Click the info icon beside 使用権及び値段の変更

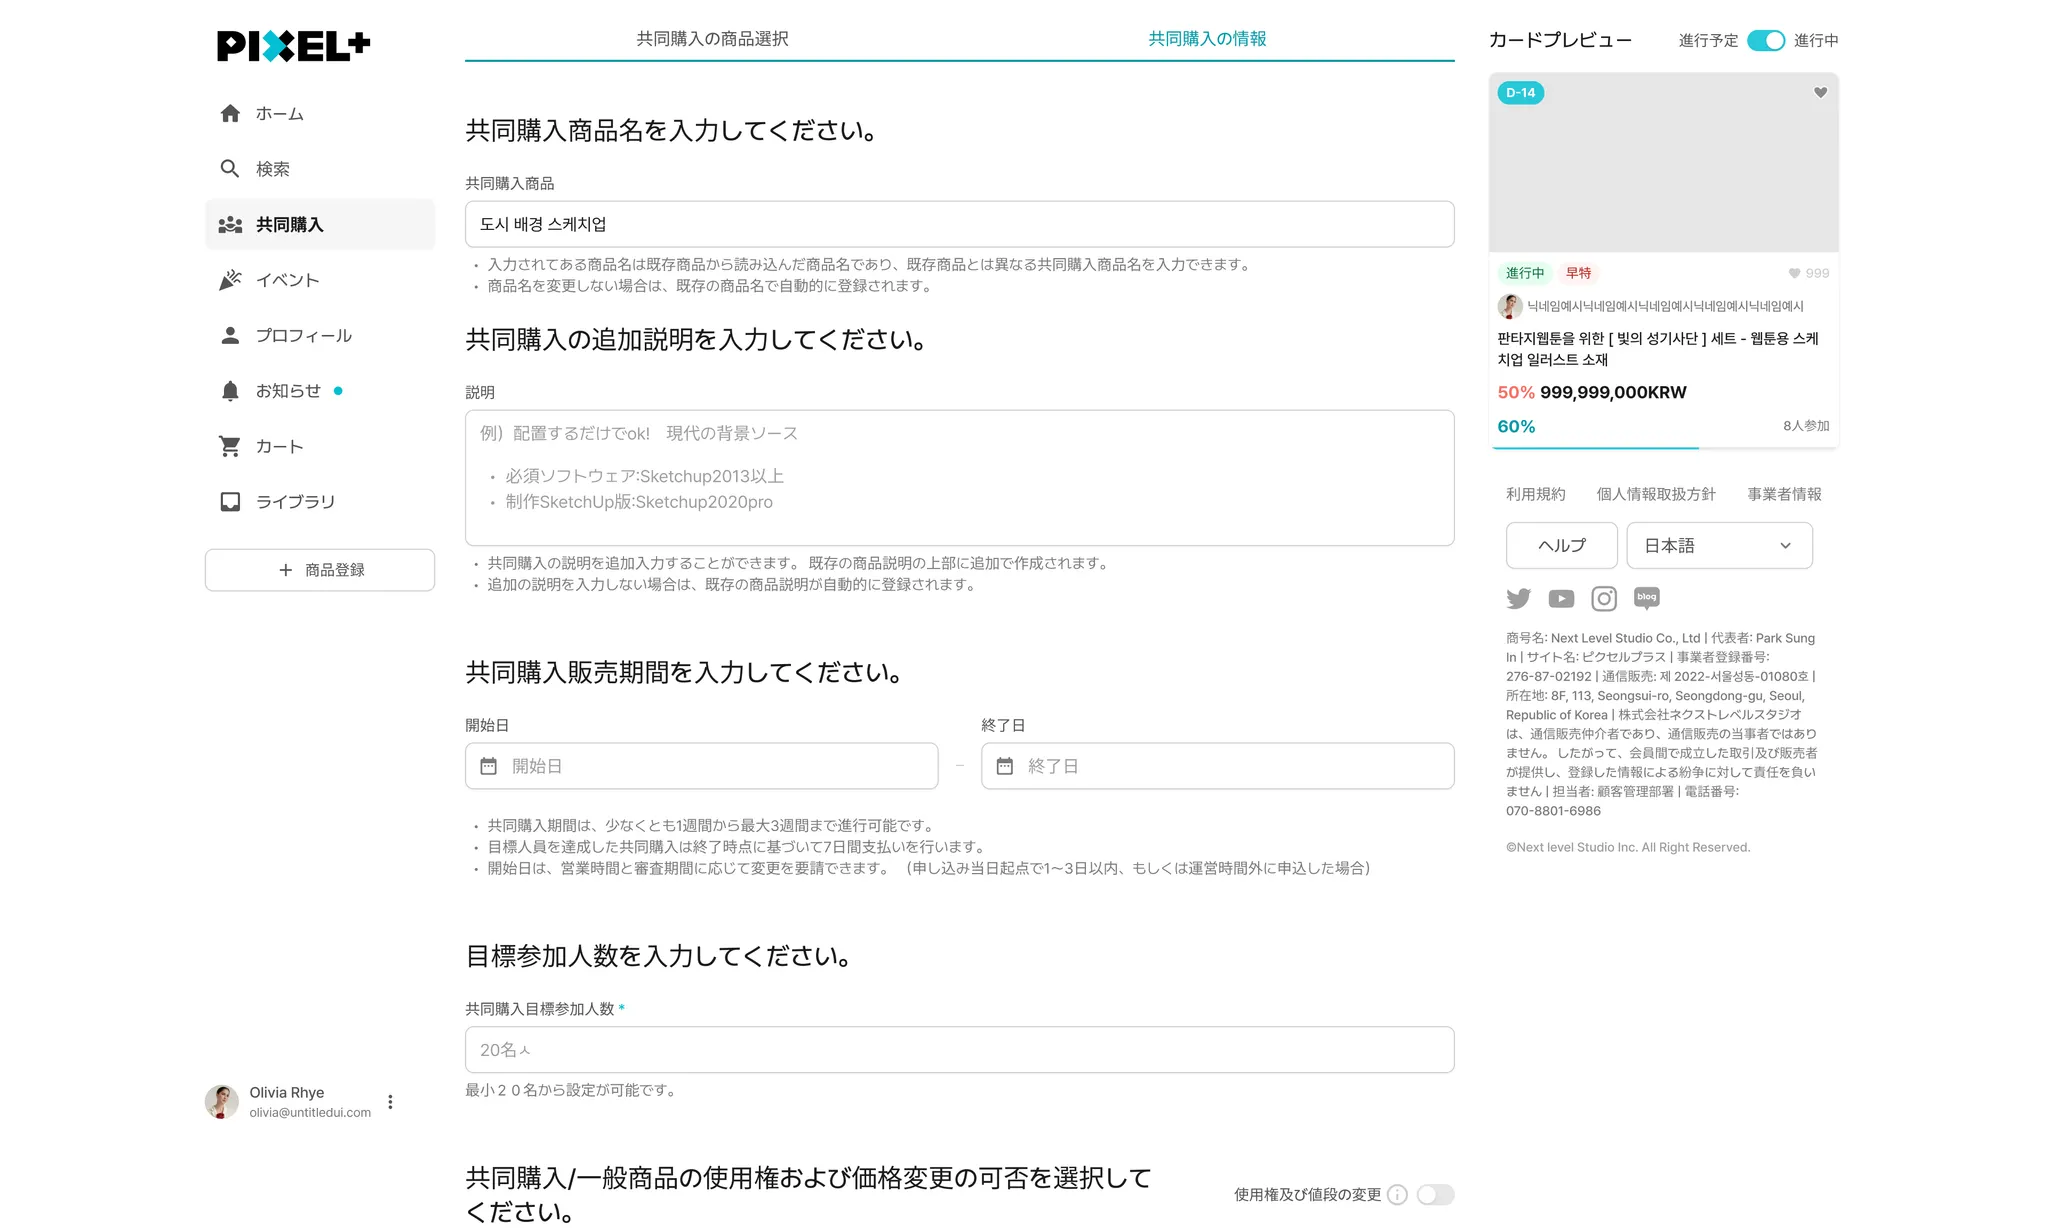[1397, 1194]
